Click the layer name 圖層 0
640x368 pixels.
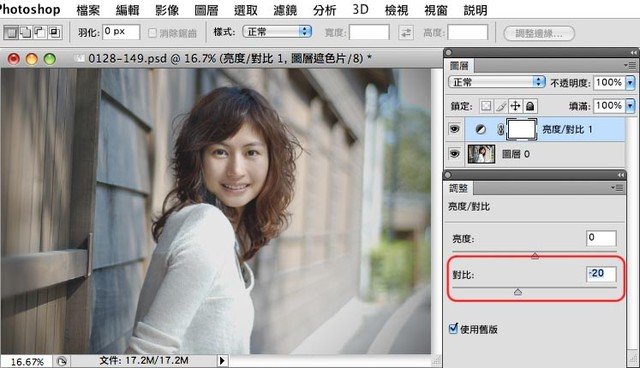tap(516, 154)
